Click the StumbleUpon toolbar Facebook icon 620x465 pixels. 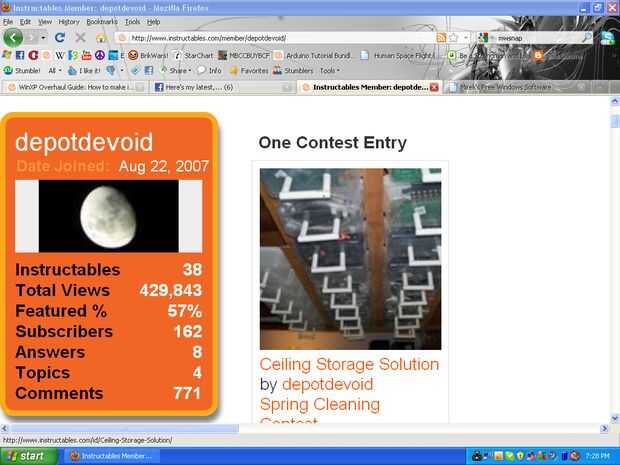[x=149, y=70]
